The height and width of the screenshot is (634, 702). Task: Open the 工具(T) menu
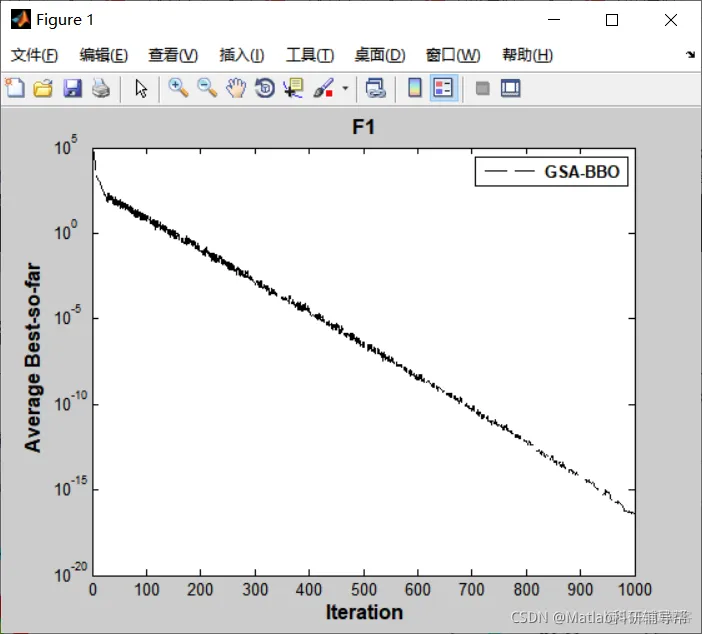click(x=310, y=56)
